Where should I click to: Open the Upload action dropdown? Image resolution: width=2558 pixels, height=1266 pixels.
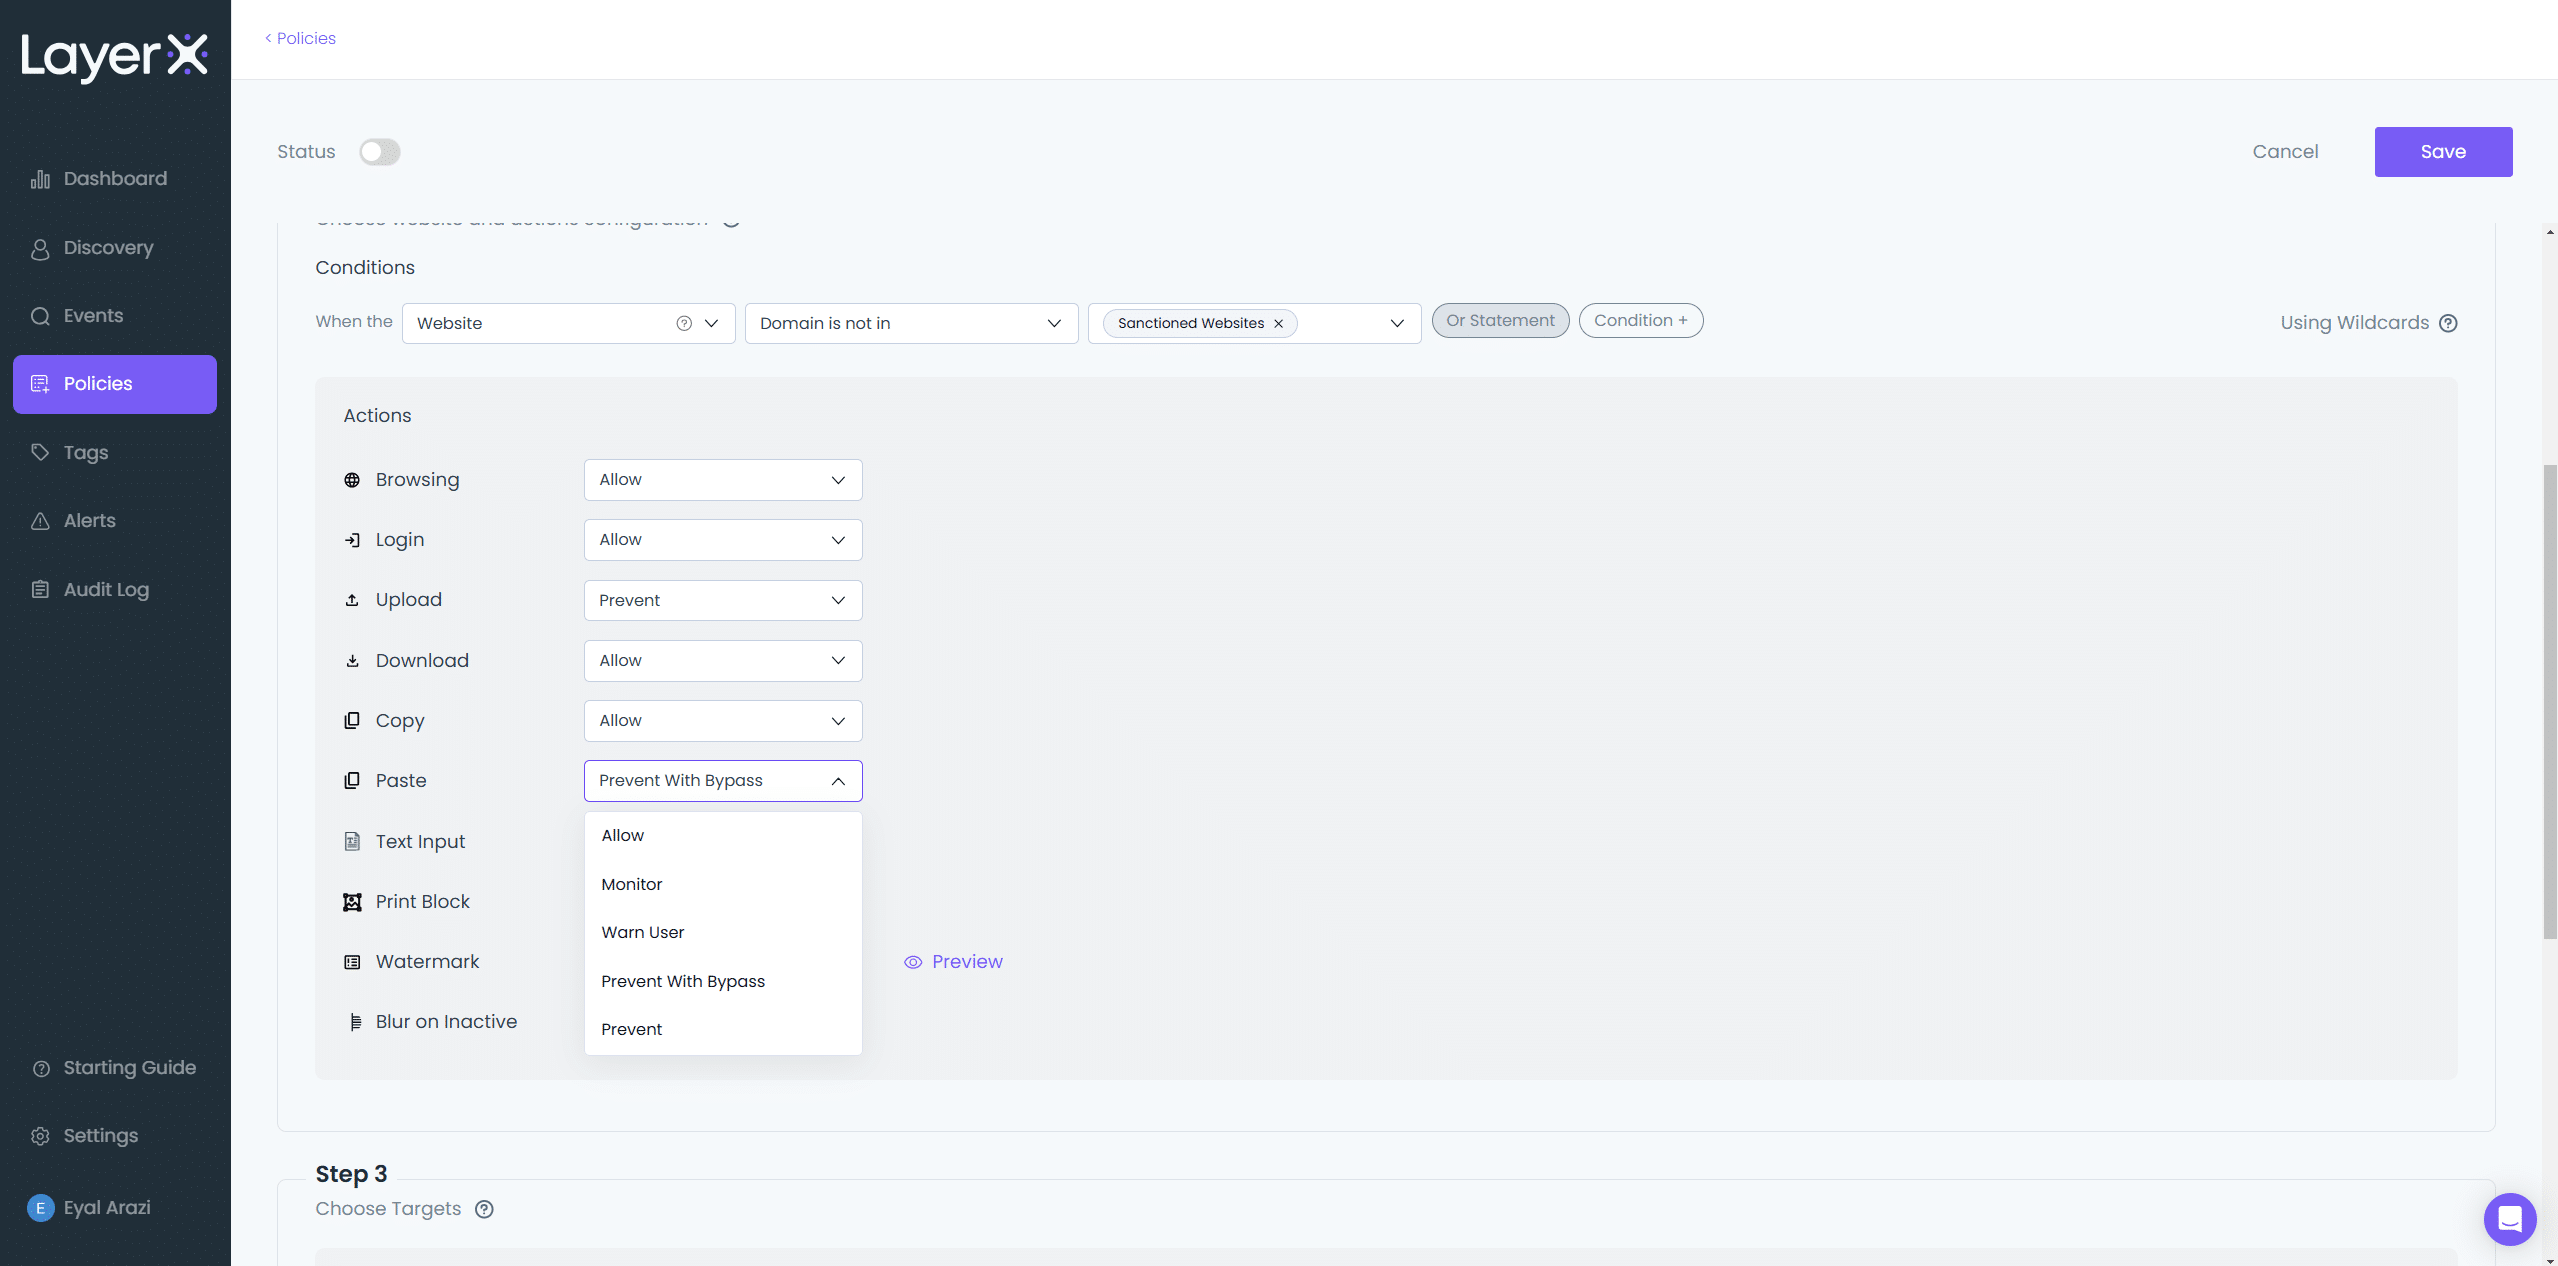(x=722, y=600)
